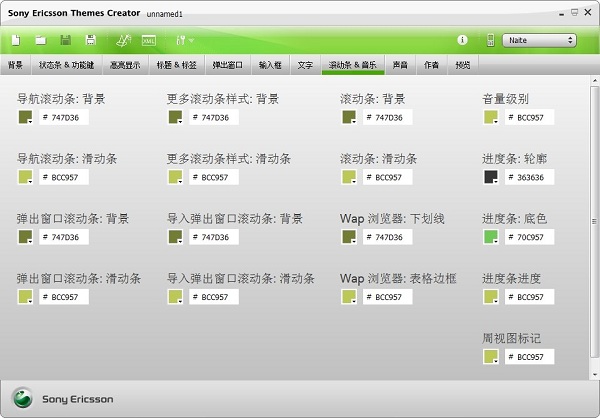This screenshot has width=600, height=418.
Task: Choose green swatch for 进度条: 底色
Action: (491, 237)
